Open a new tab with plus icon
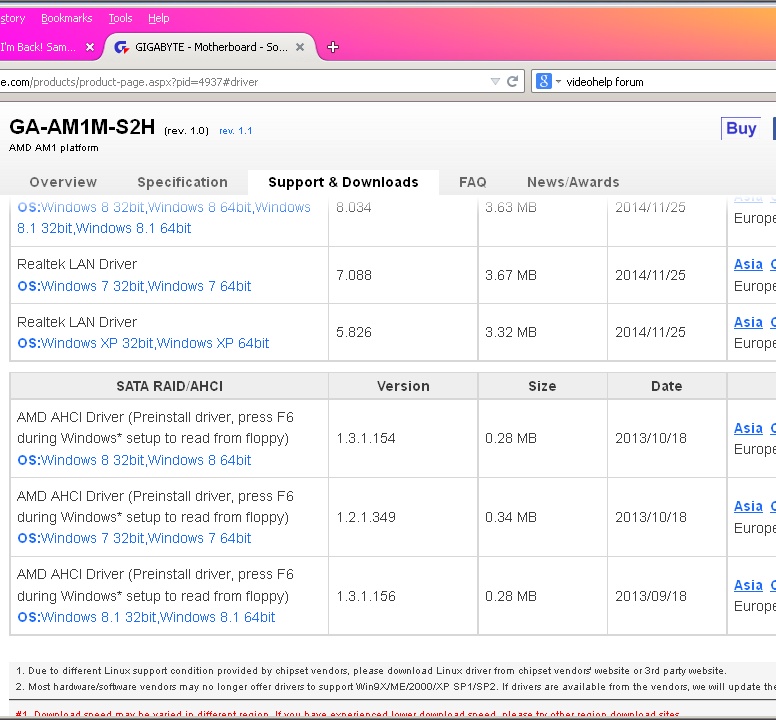 pos(333,47)
